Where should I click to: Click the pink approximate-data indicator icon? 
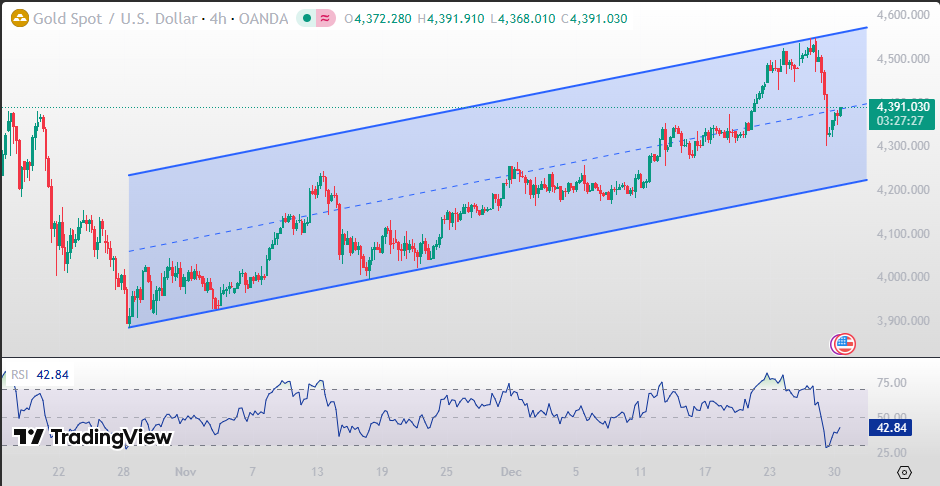pyautogui.click(x=325, y=18)
